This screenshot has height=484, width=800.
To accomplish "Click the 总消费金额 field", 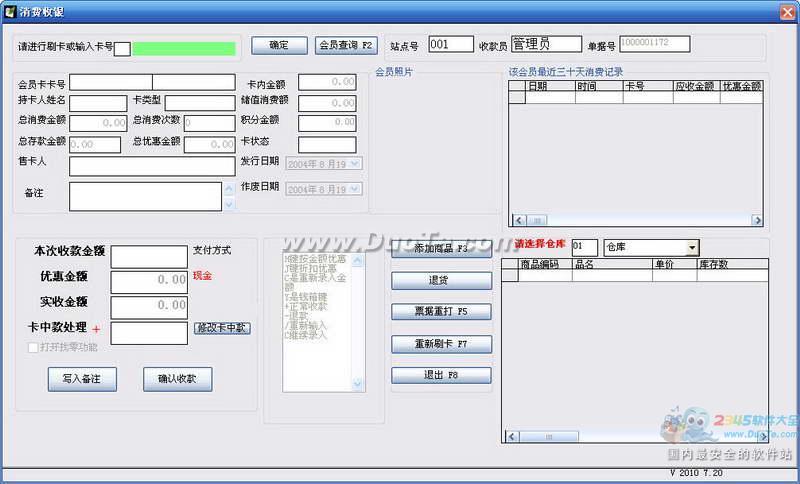I will [x=98, y=123].
